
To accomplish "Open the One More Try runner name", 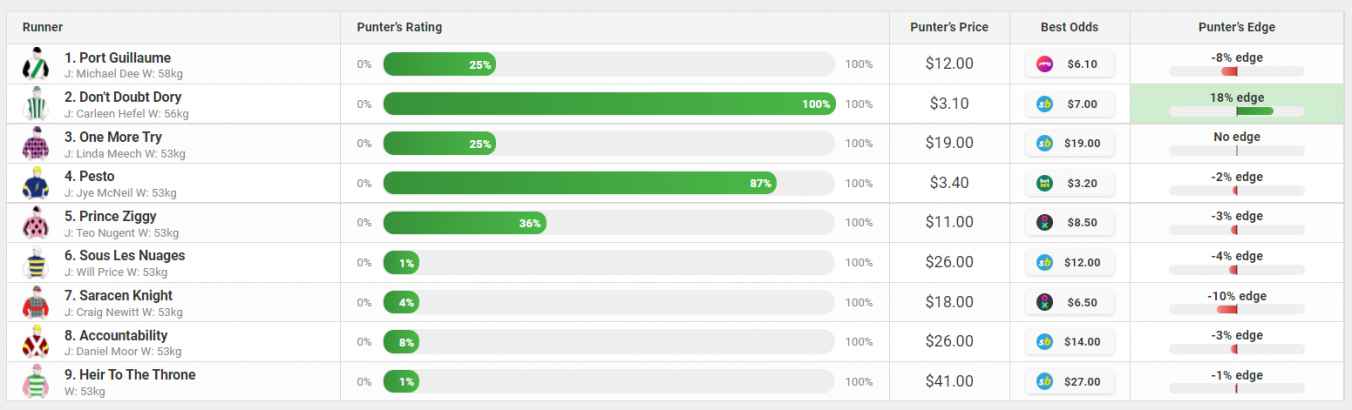I will click(113, 137).
